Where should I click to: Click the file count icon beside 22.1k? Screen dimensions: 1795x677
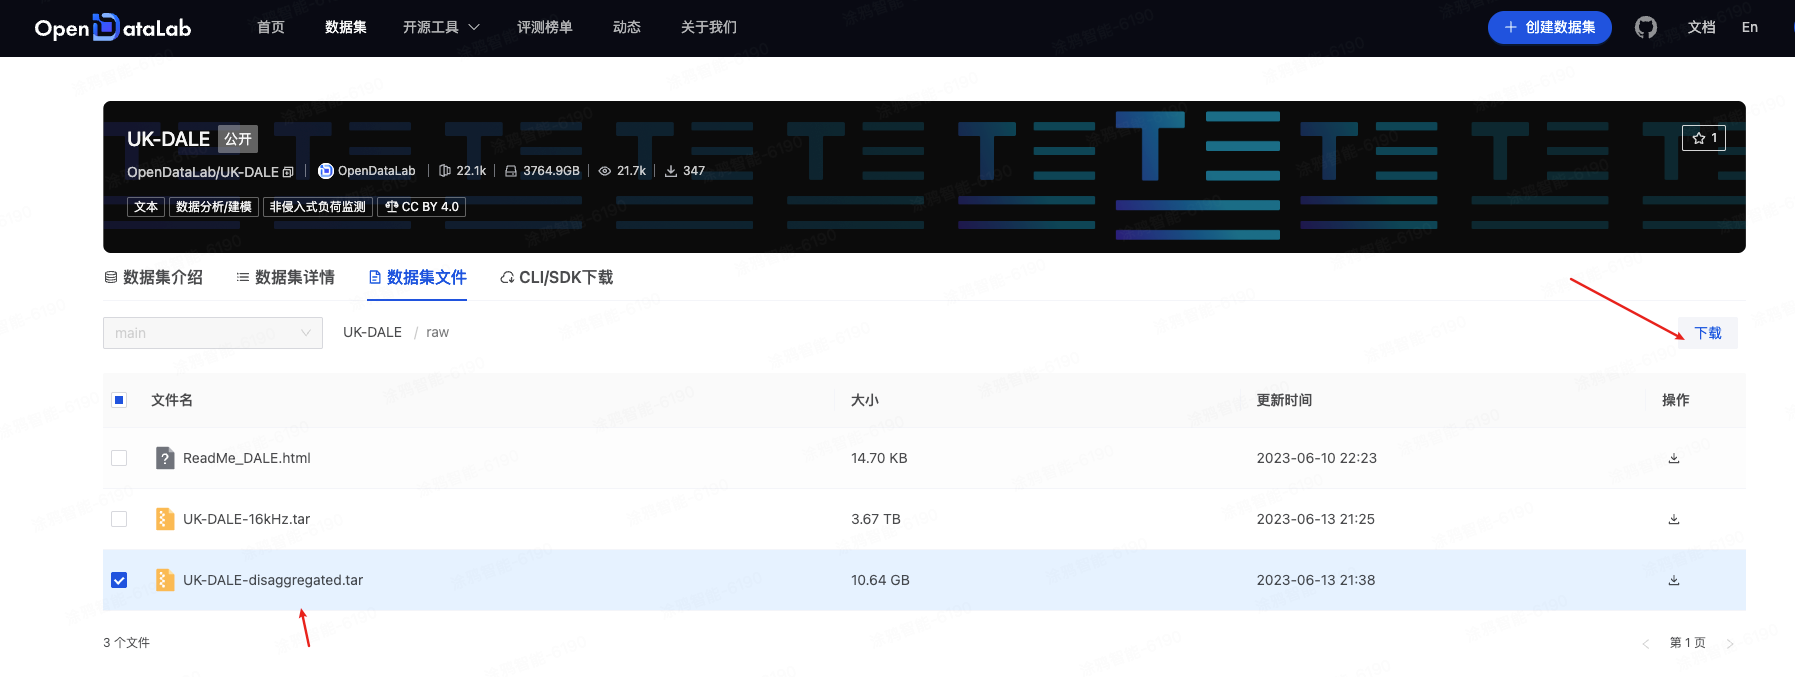coord(445,171)
